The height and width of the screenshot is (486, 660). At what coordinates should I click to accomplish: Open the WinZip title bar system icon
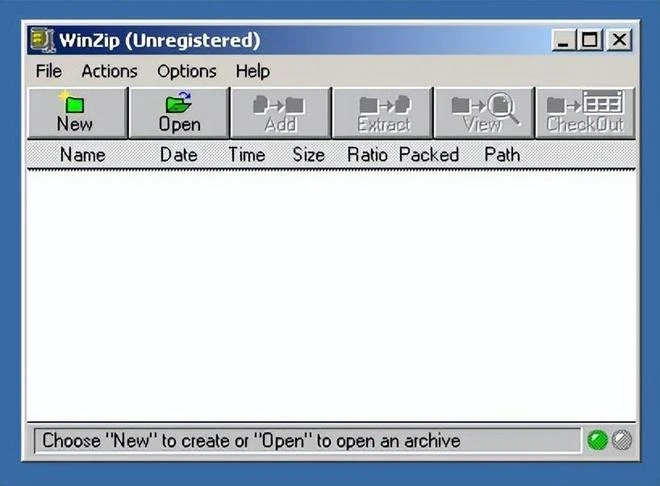(41, 40)
